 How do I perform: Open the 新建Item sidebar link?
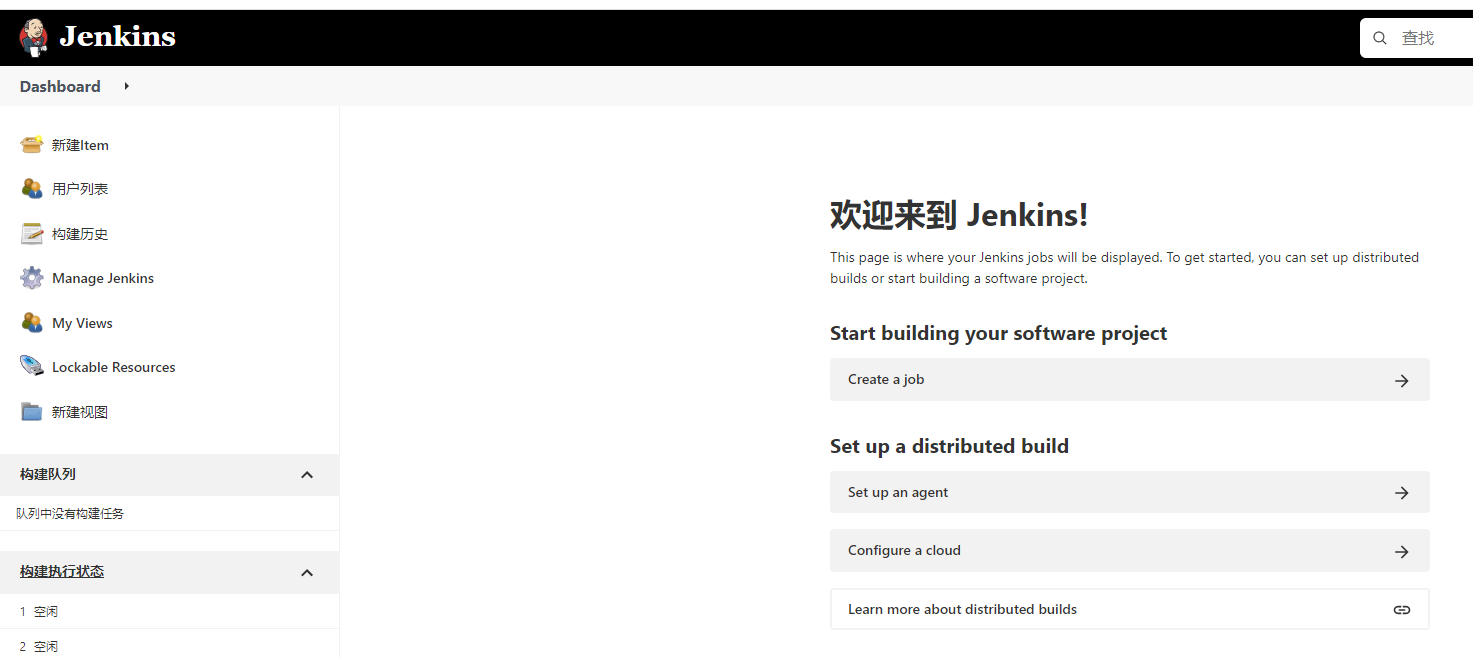[80, 145]
